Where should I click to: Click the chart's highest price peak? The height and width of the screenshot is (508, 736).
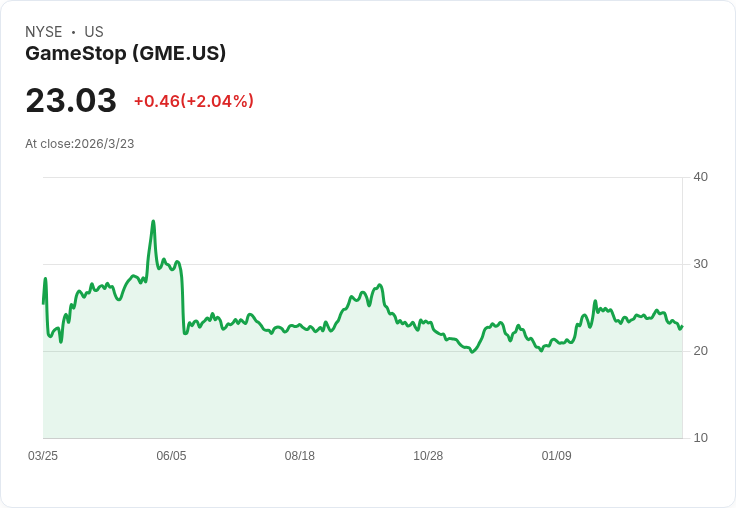click(x=153, y=221)
